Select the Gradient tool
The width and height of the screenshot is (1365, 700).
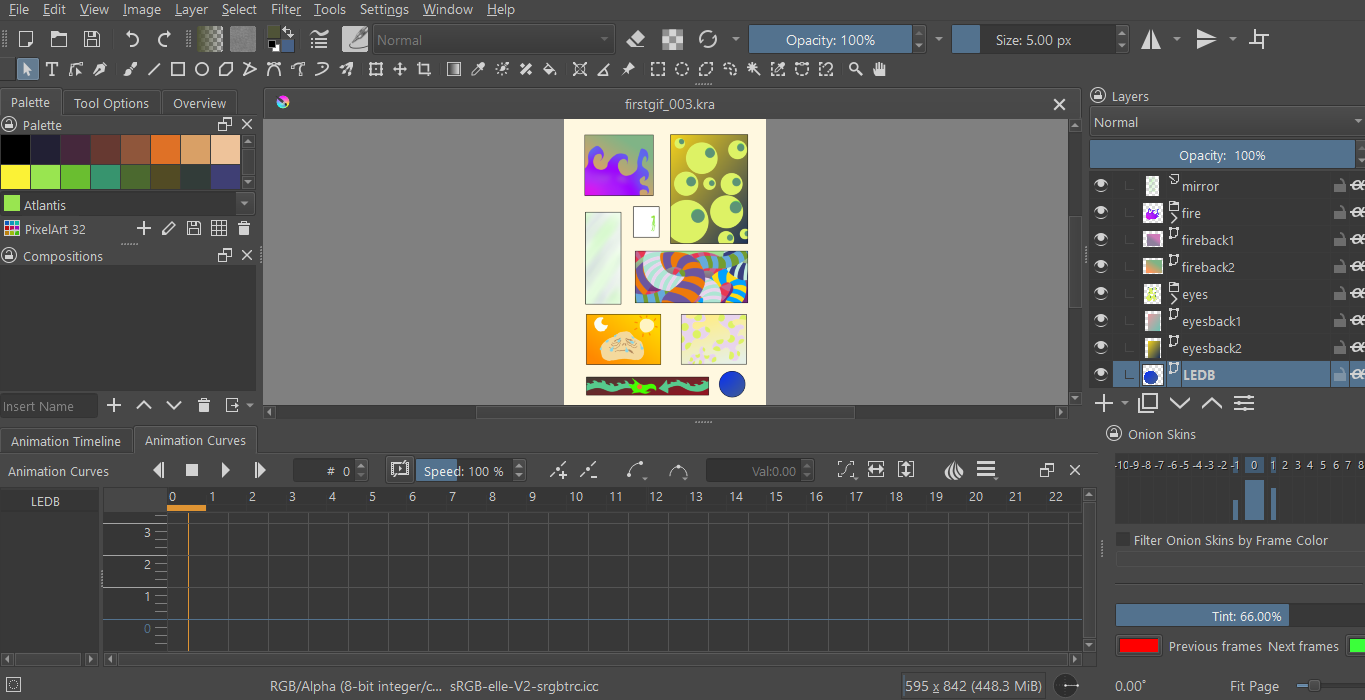[x=452, y=69]
